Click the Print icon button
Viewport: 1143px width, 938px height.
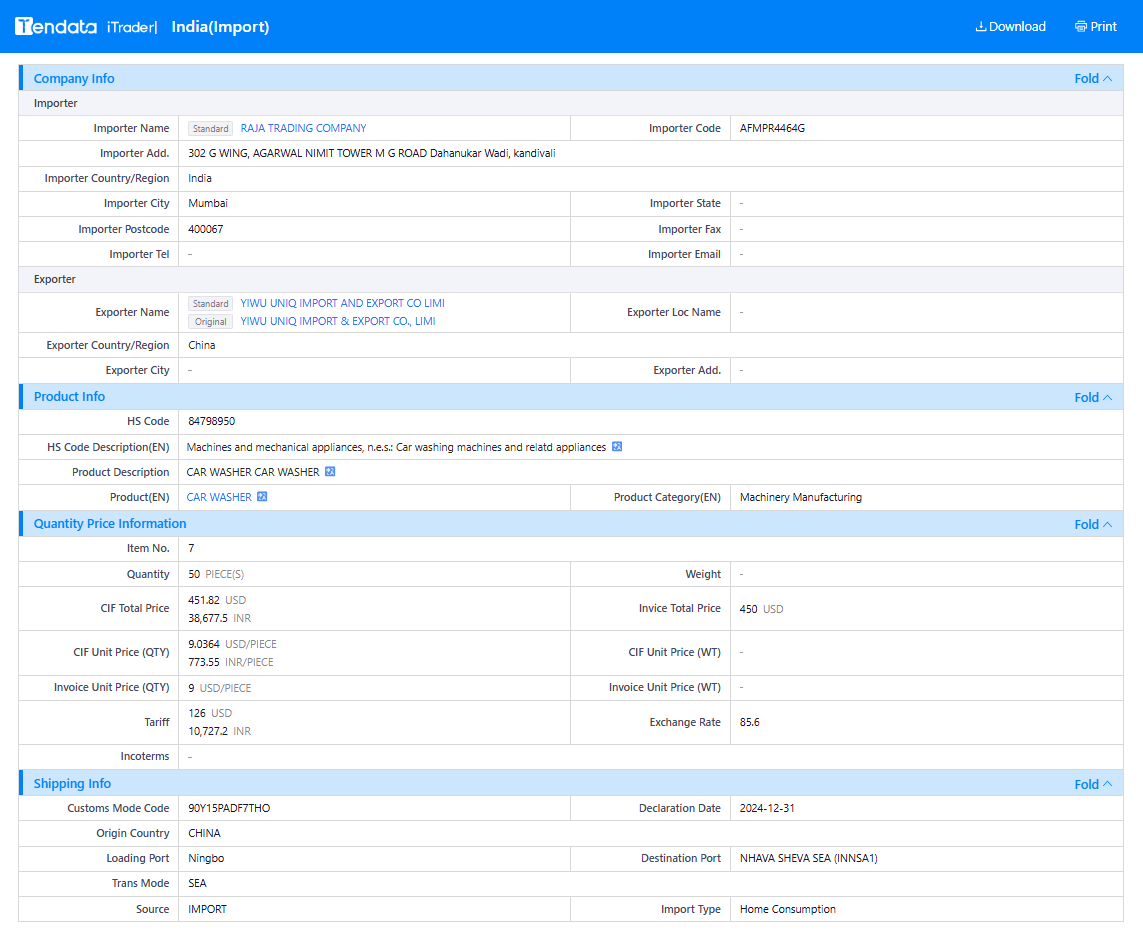tap(1096, 27)
